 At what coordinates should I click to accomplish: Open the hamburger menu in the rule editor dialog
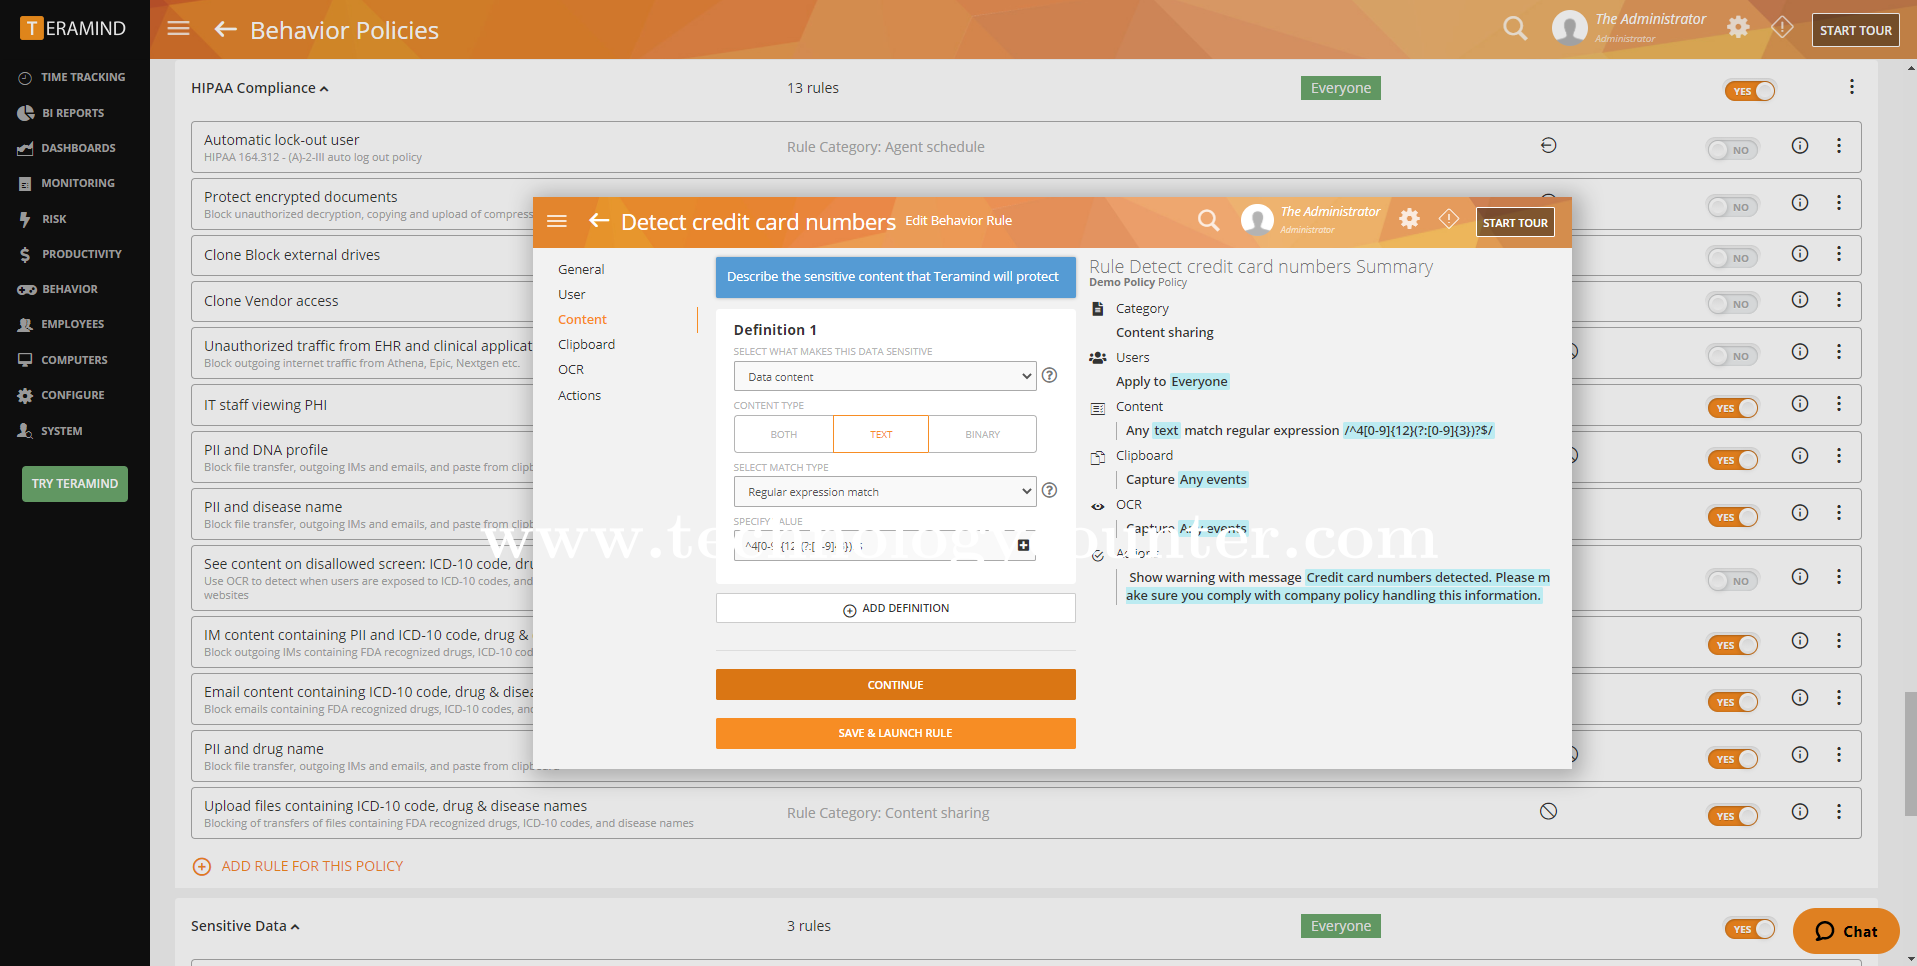pyautogui.click(x=557, y=221)
